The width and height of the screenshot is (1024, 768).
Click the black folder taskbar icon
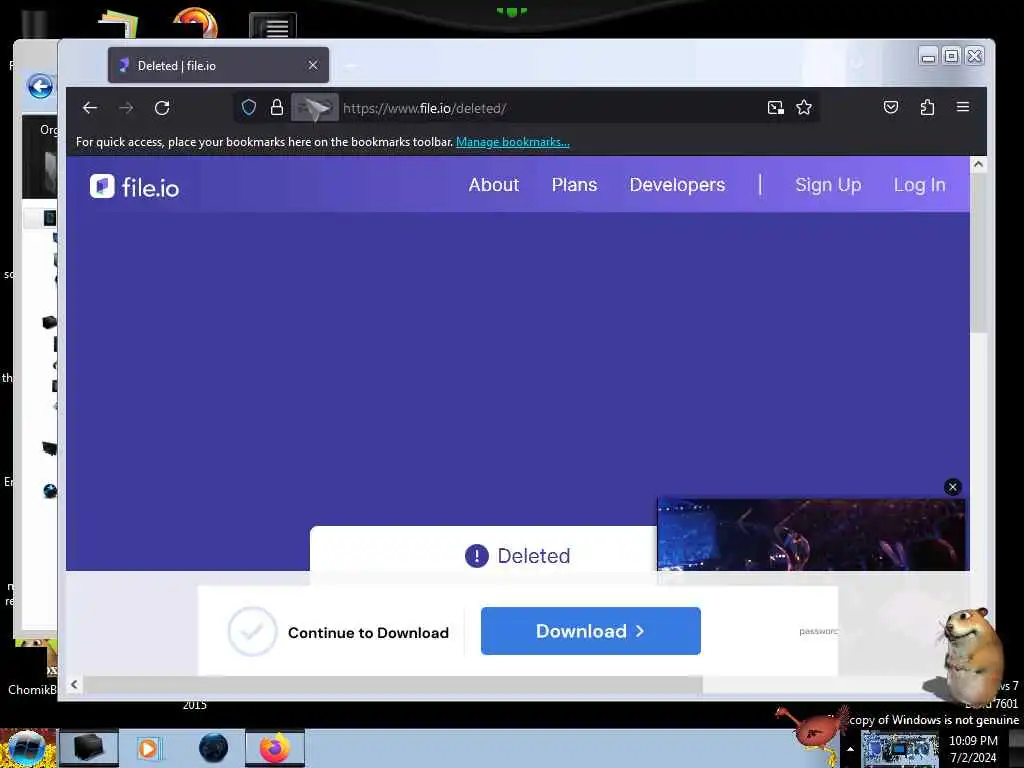point(89,748)
